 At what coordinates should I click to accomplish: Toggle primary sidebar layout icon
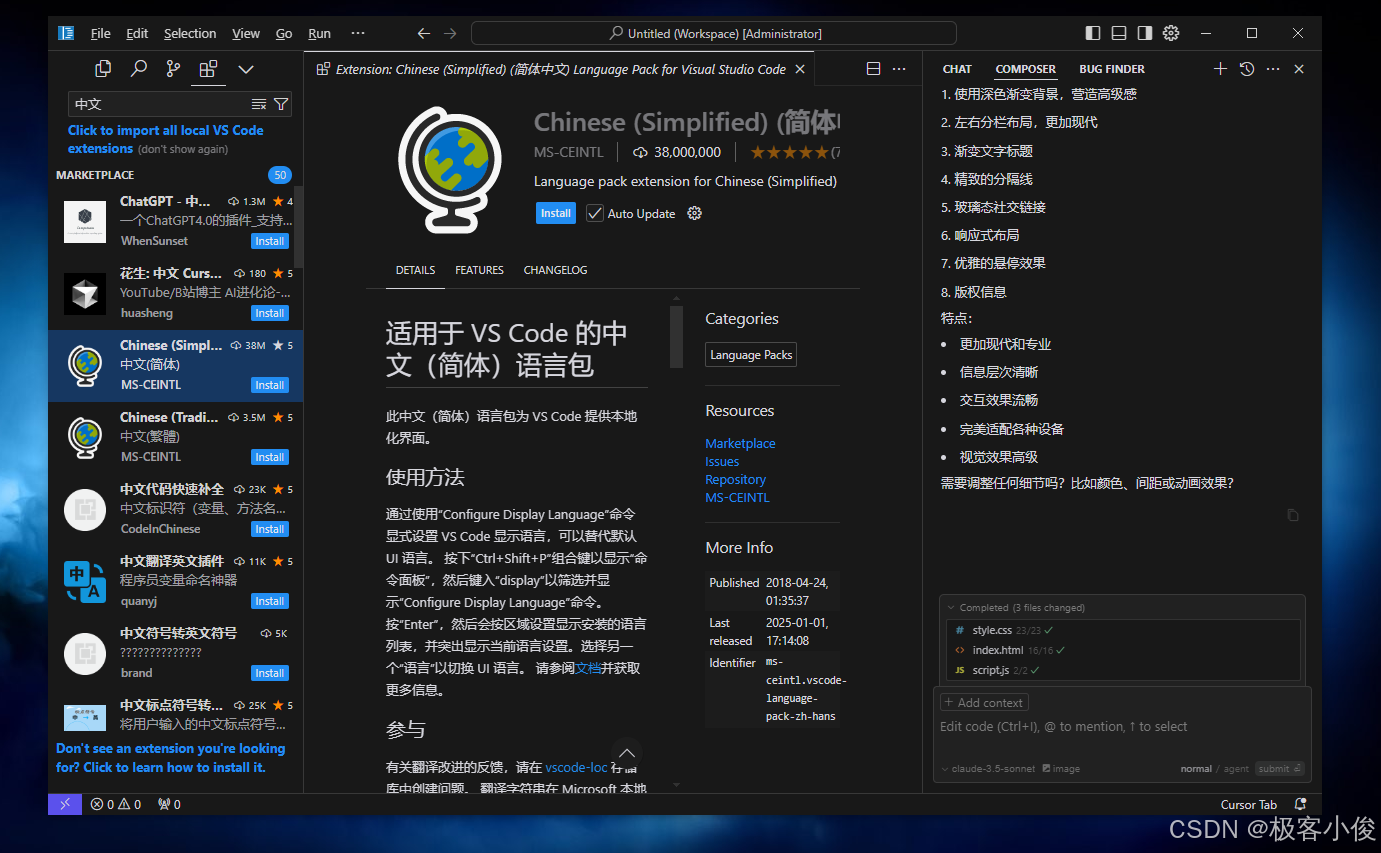[1093, 33]
